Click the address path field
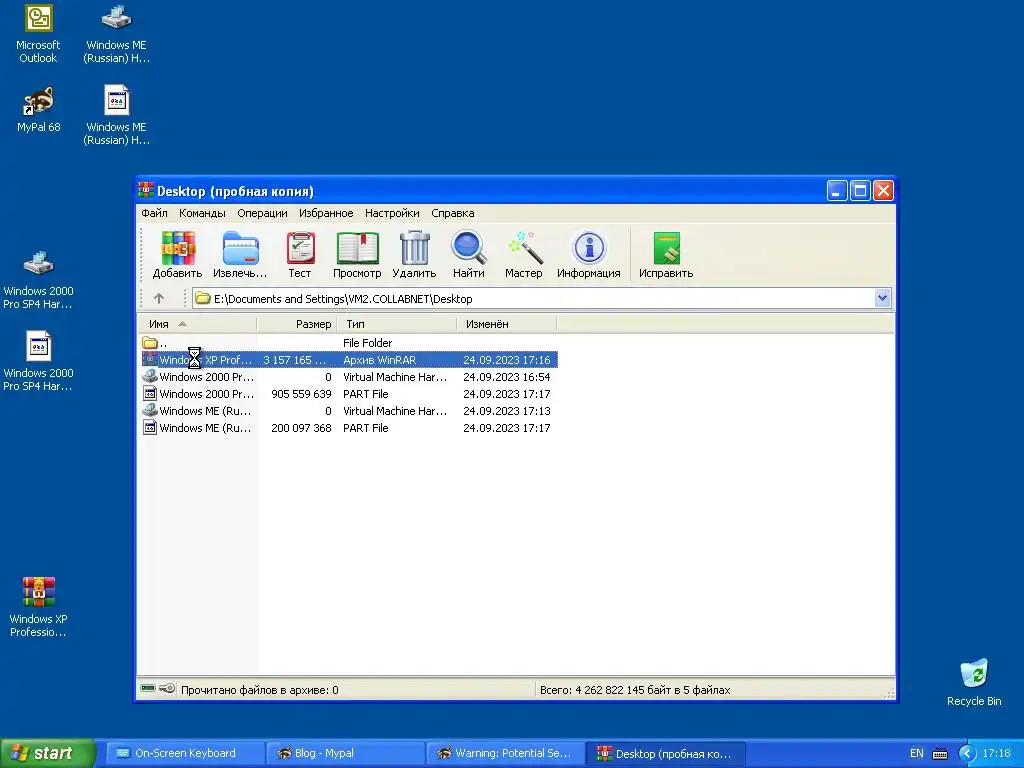 click(x=542, y=298)
